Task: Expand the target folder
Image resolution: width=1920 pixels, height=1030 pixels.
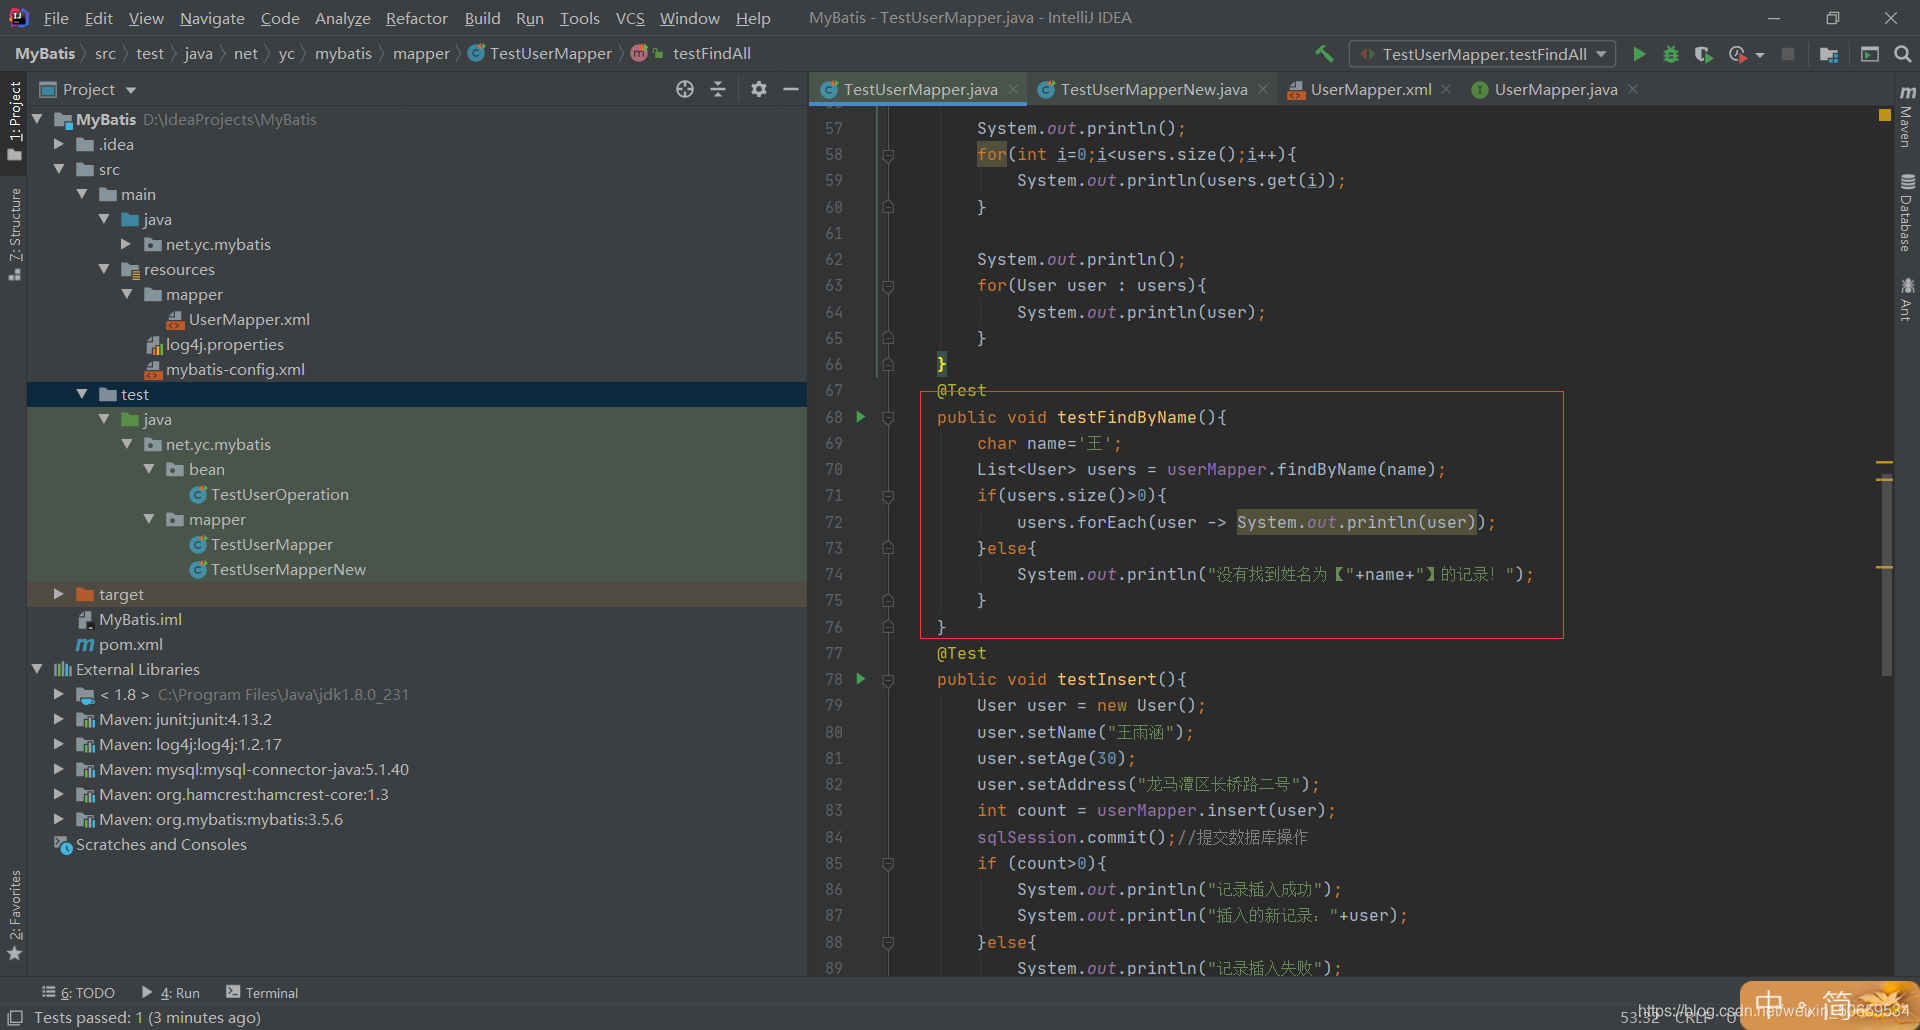Action: [59, 594]
